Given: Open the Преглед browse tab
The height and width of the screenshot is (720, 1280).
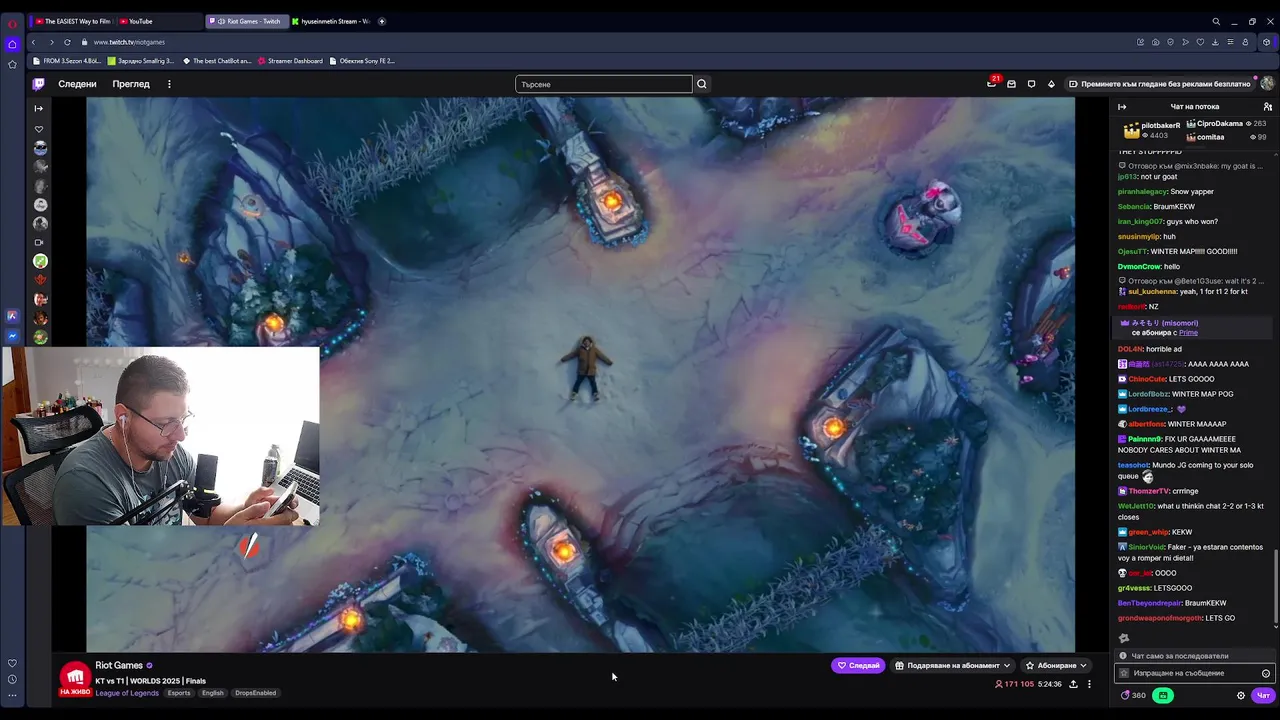Looking at the screenshot, I should (131, 84).
